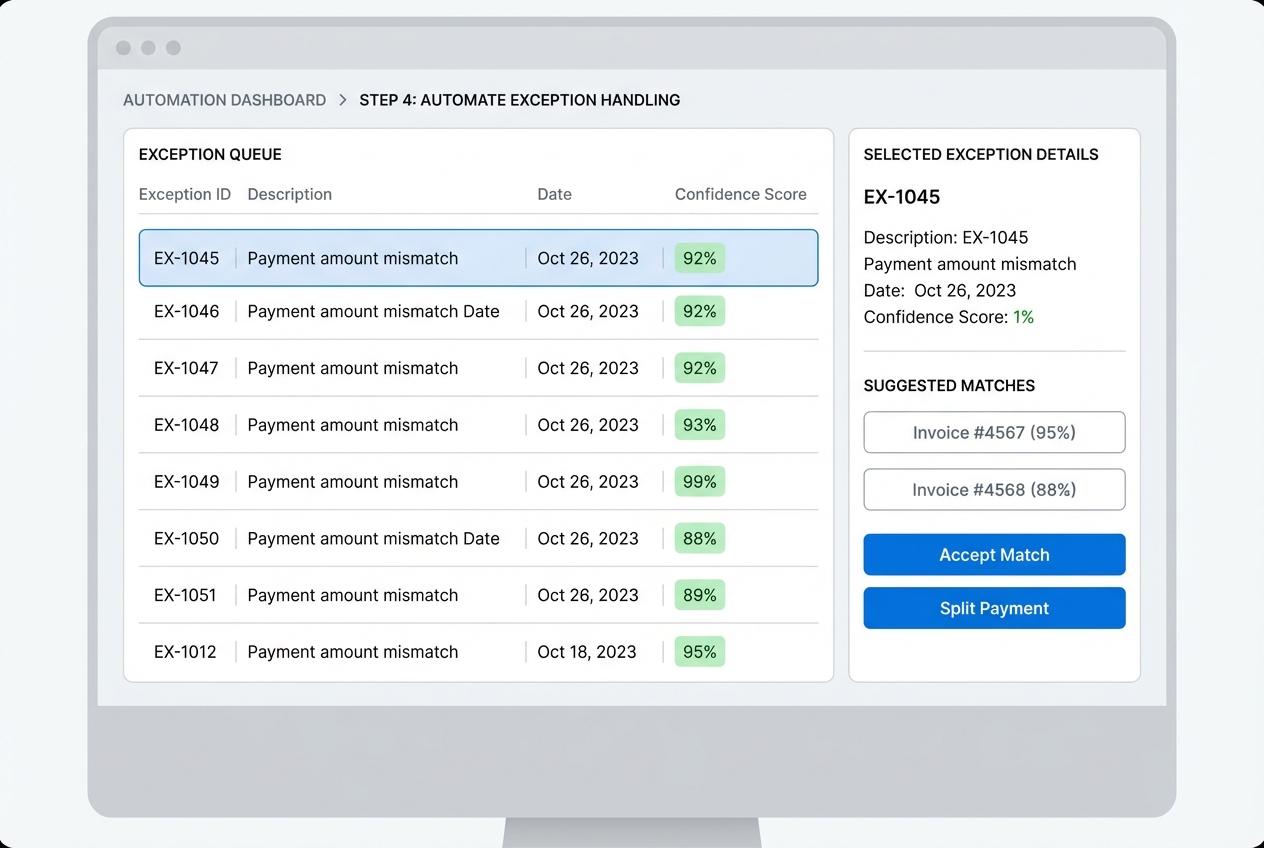Click the Exception ID column header
Screen dimensions: 1264x848
(185, 194)
